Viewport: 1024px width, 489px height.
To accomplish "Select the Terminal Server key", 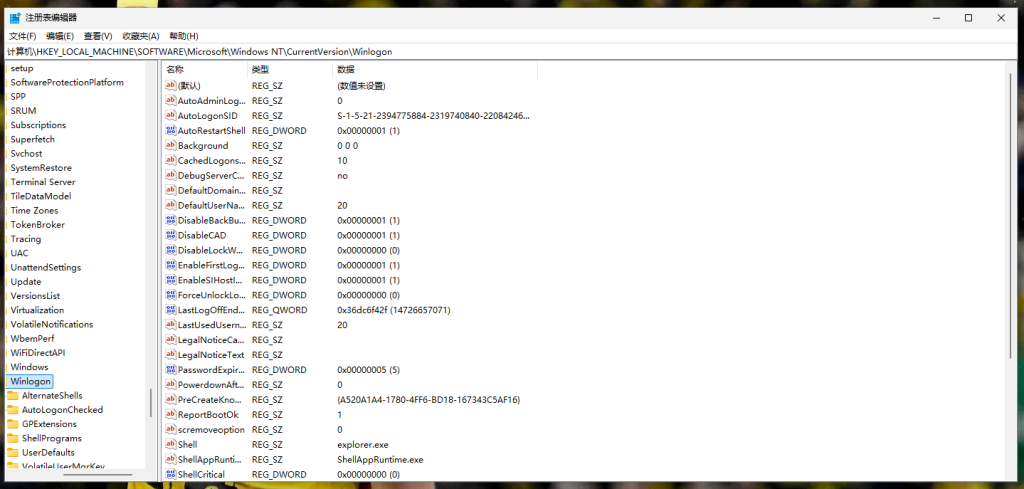I will point(43,182).
